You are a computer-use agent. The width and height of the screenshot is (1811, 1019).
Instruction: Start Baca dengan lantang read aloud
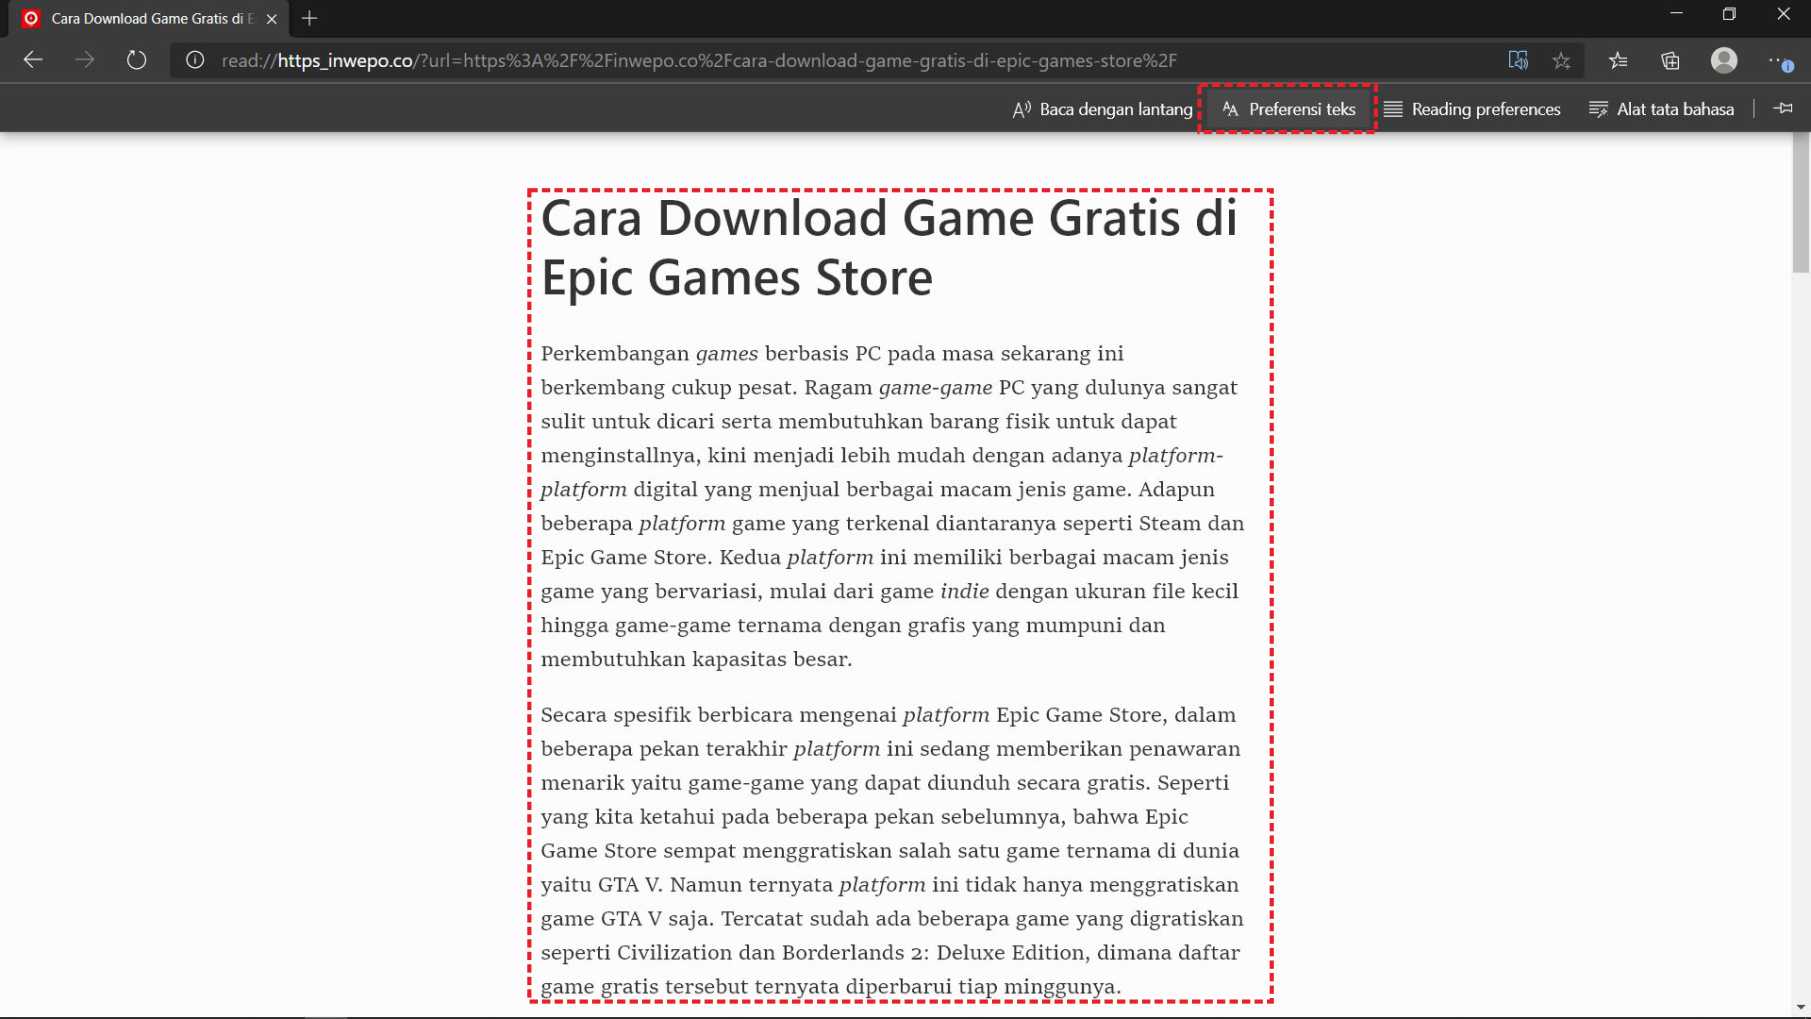(1102, 109)
